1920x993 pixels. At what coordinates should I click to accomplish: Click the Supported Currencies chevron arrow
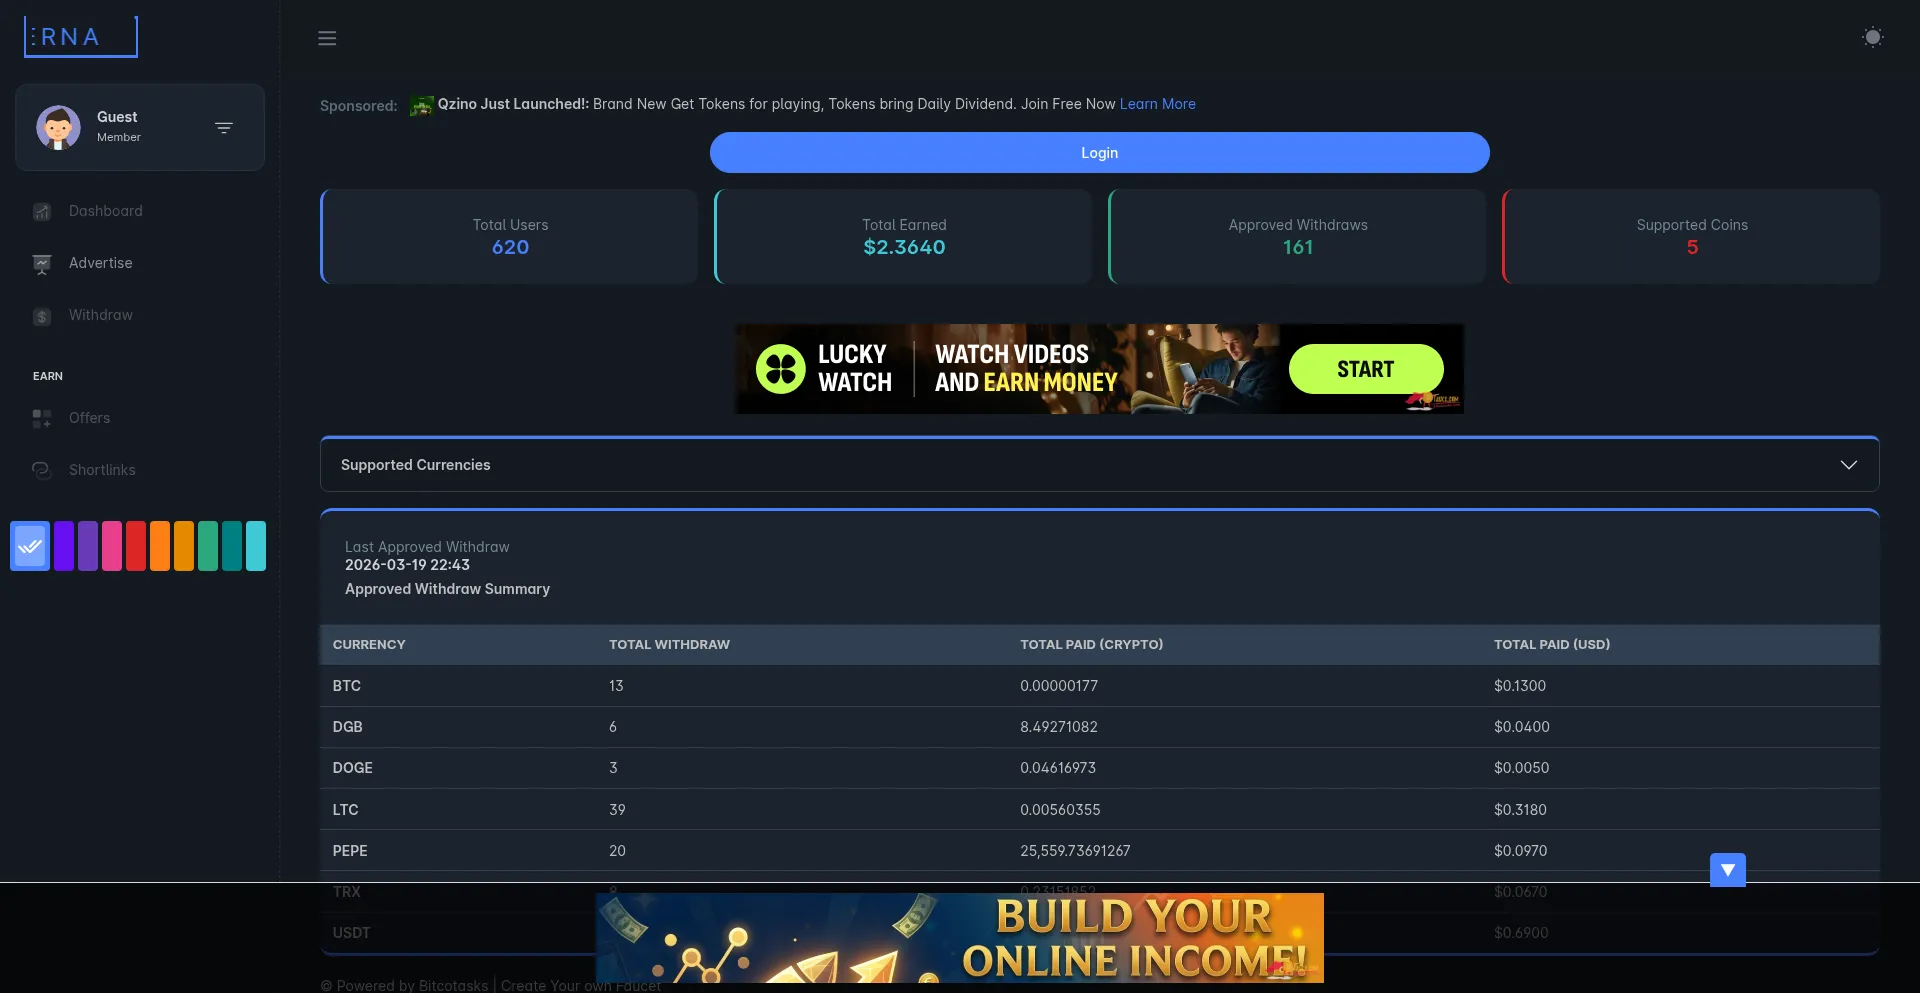[x=1848, y=465]
